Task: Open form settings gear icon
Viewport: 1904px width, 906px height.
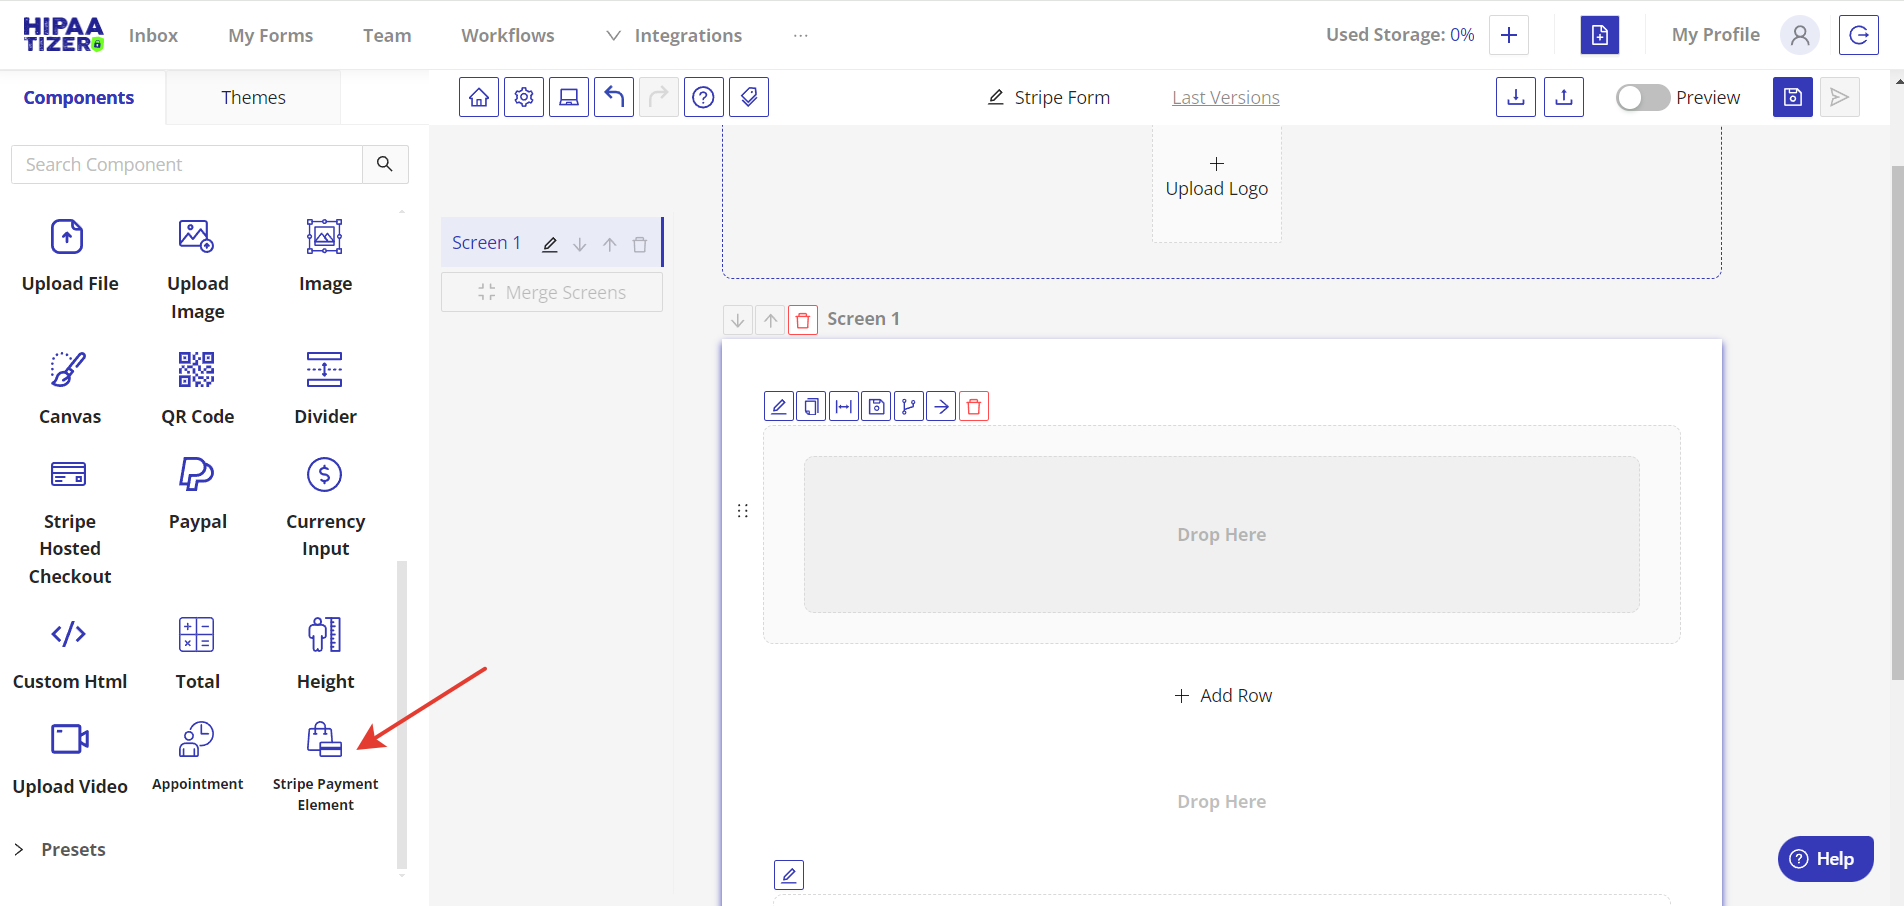Action: point(524,97)
